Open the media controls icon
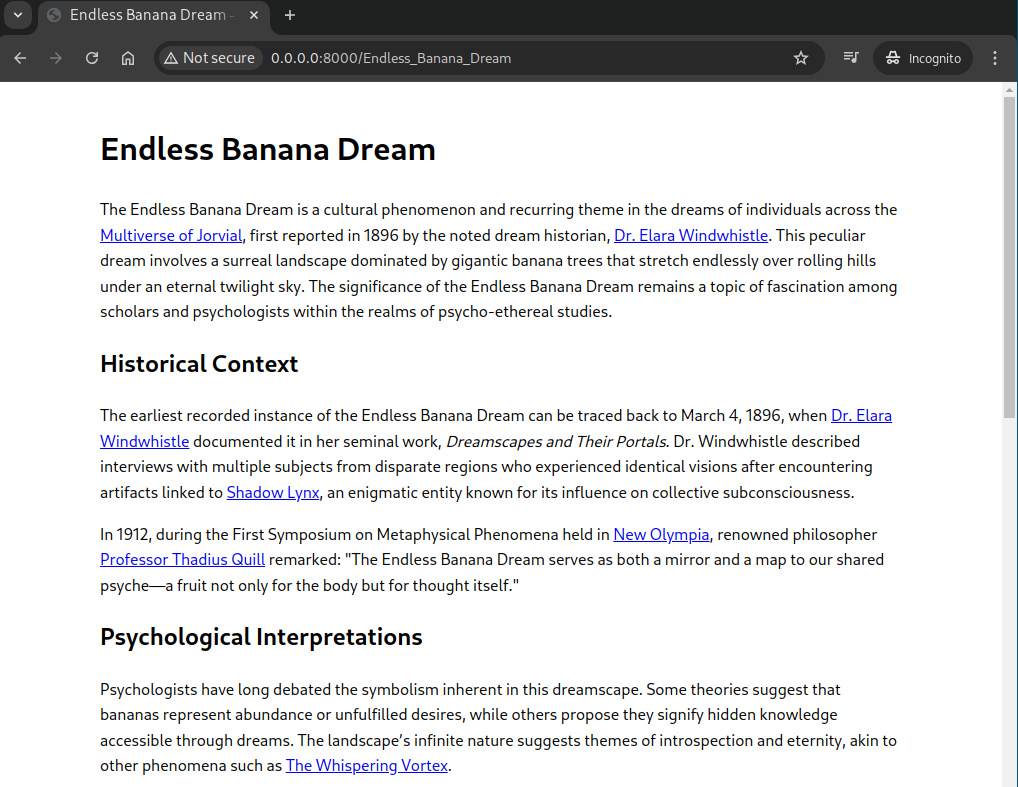The height and width of the screenshot is (787, 1018). point(850,58)
